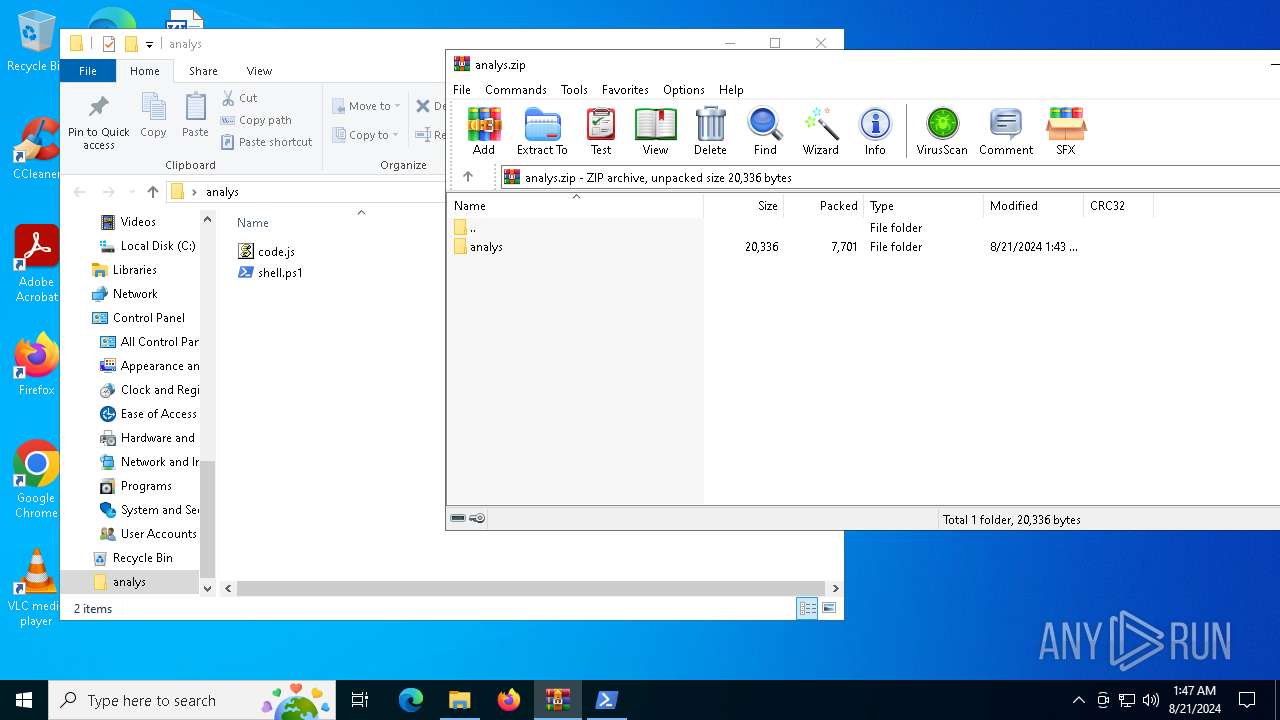Open the Google Chrome desktop shortcut

coord(36,480)
